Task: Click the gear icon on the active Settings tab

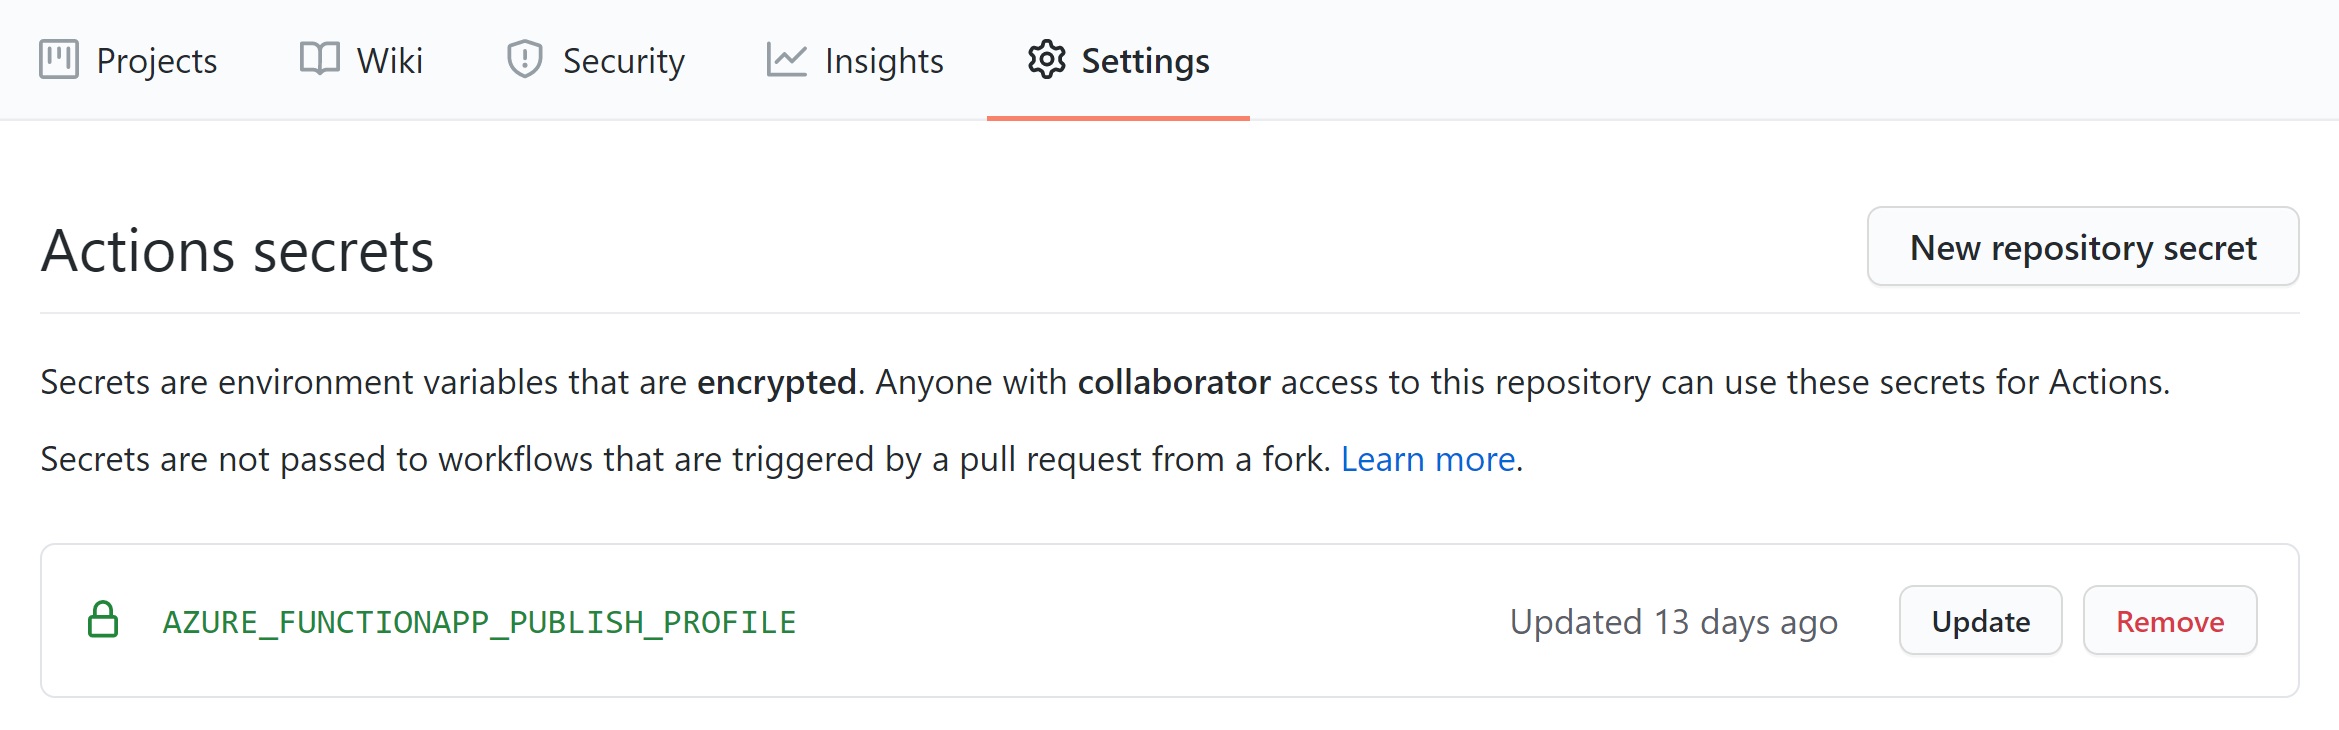Action: point(1046,60)
